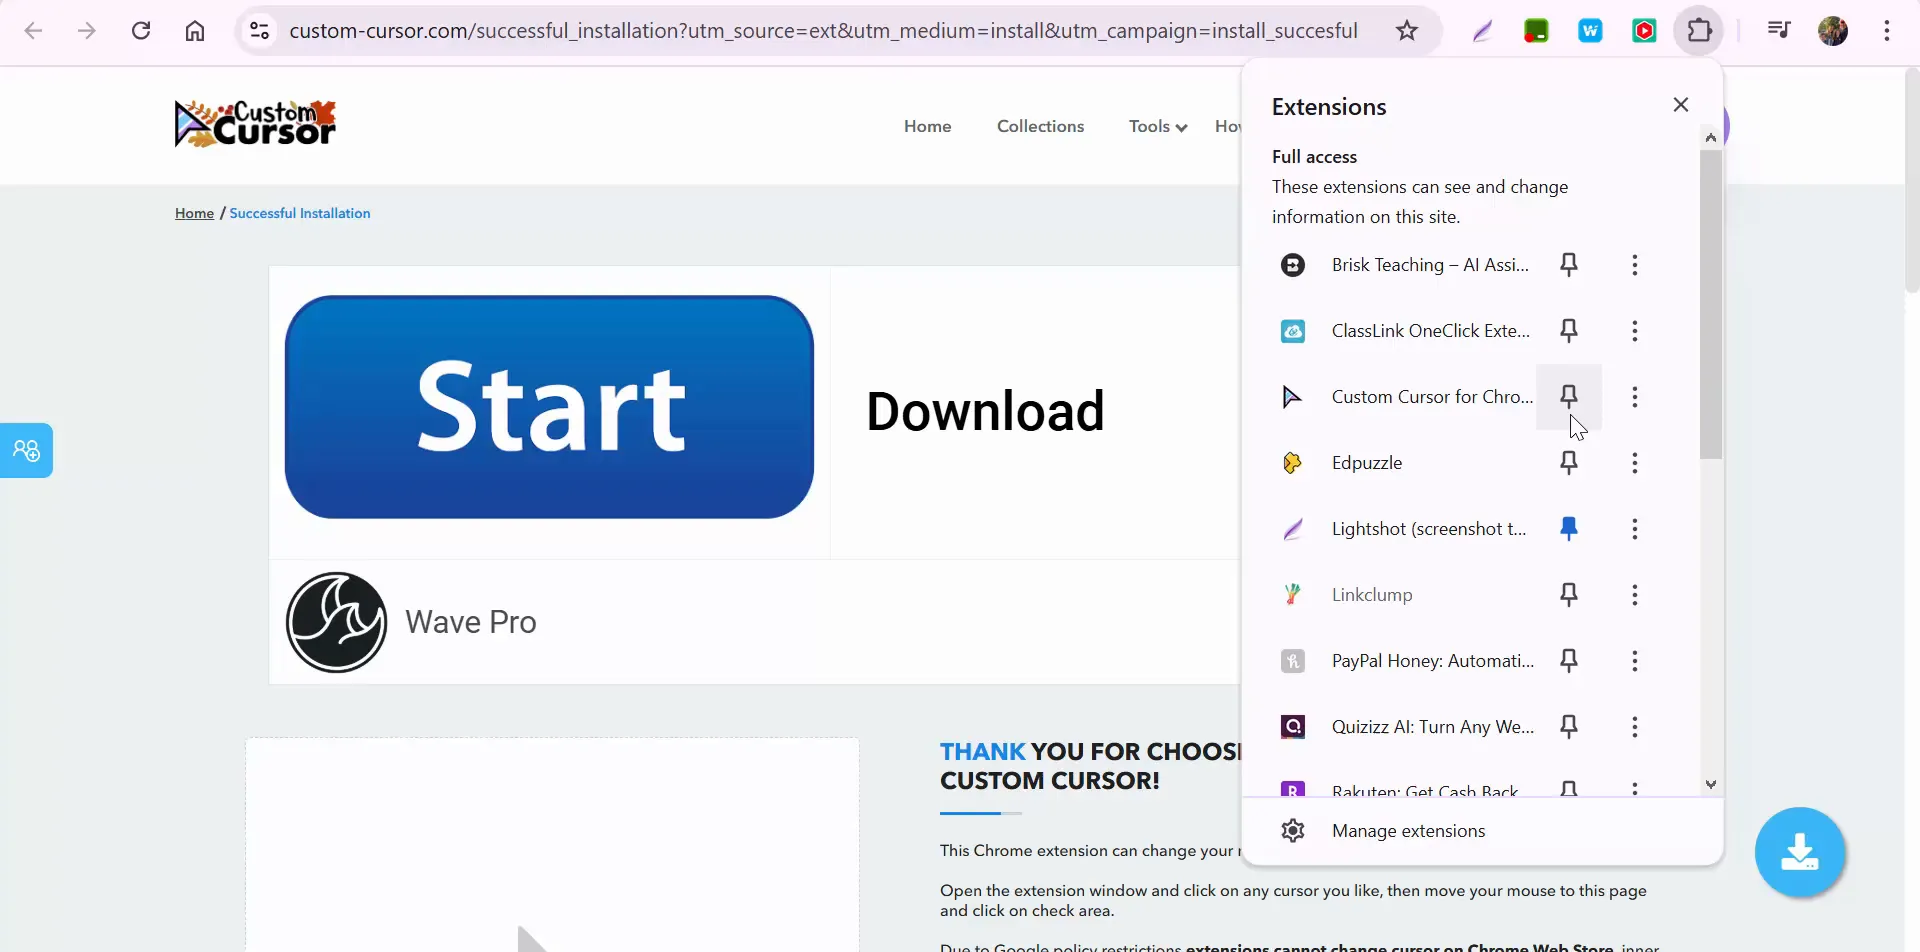
Task: Click the red play toolbar extension icon
Action: (x=1645, y=31)
